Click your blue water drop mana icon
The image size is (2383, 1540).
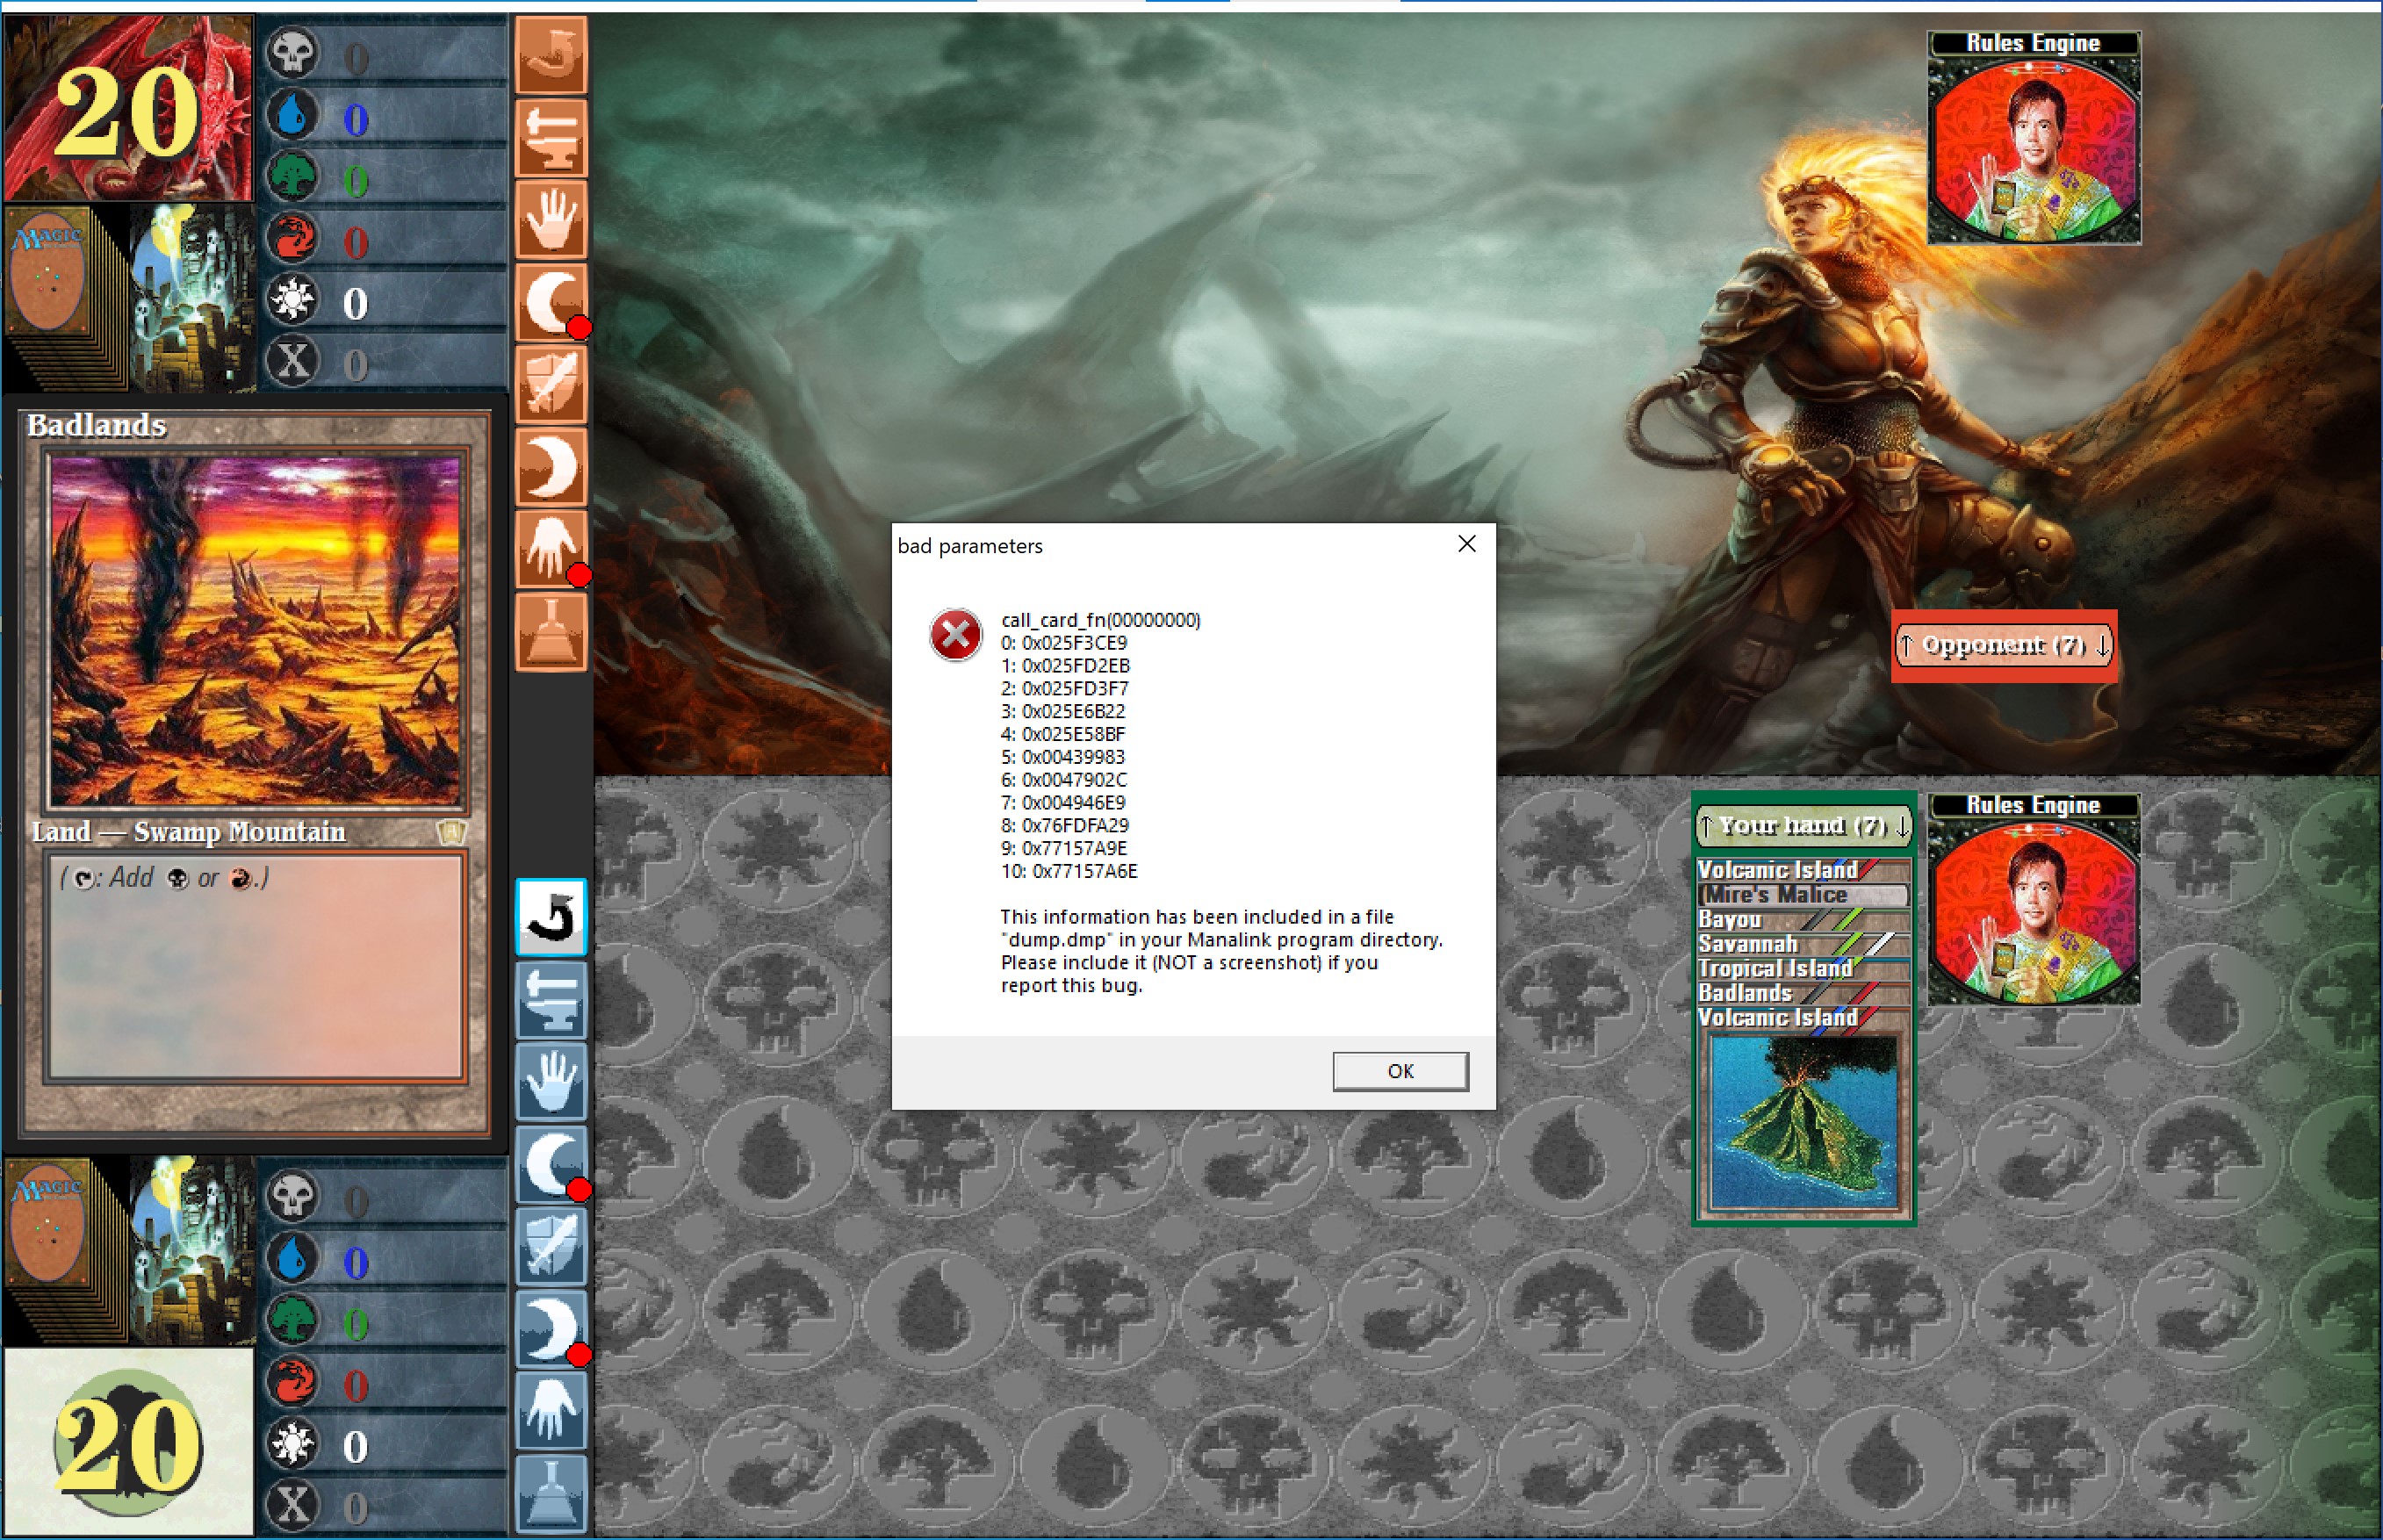tap(293, 1259)
